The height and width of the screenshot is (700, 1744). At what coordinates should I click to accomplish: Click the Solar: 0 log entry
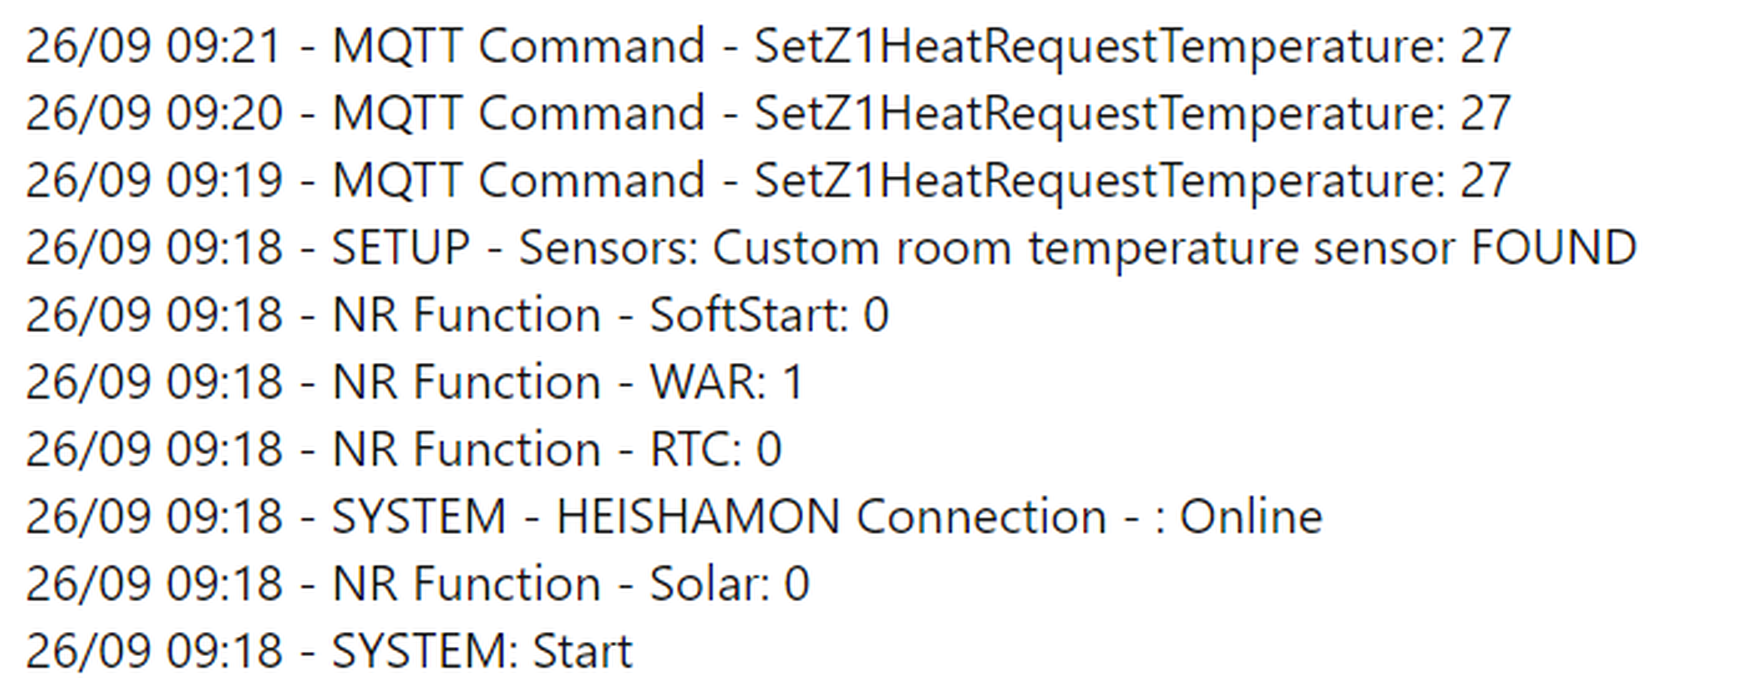pos(729,584)
